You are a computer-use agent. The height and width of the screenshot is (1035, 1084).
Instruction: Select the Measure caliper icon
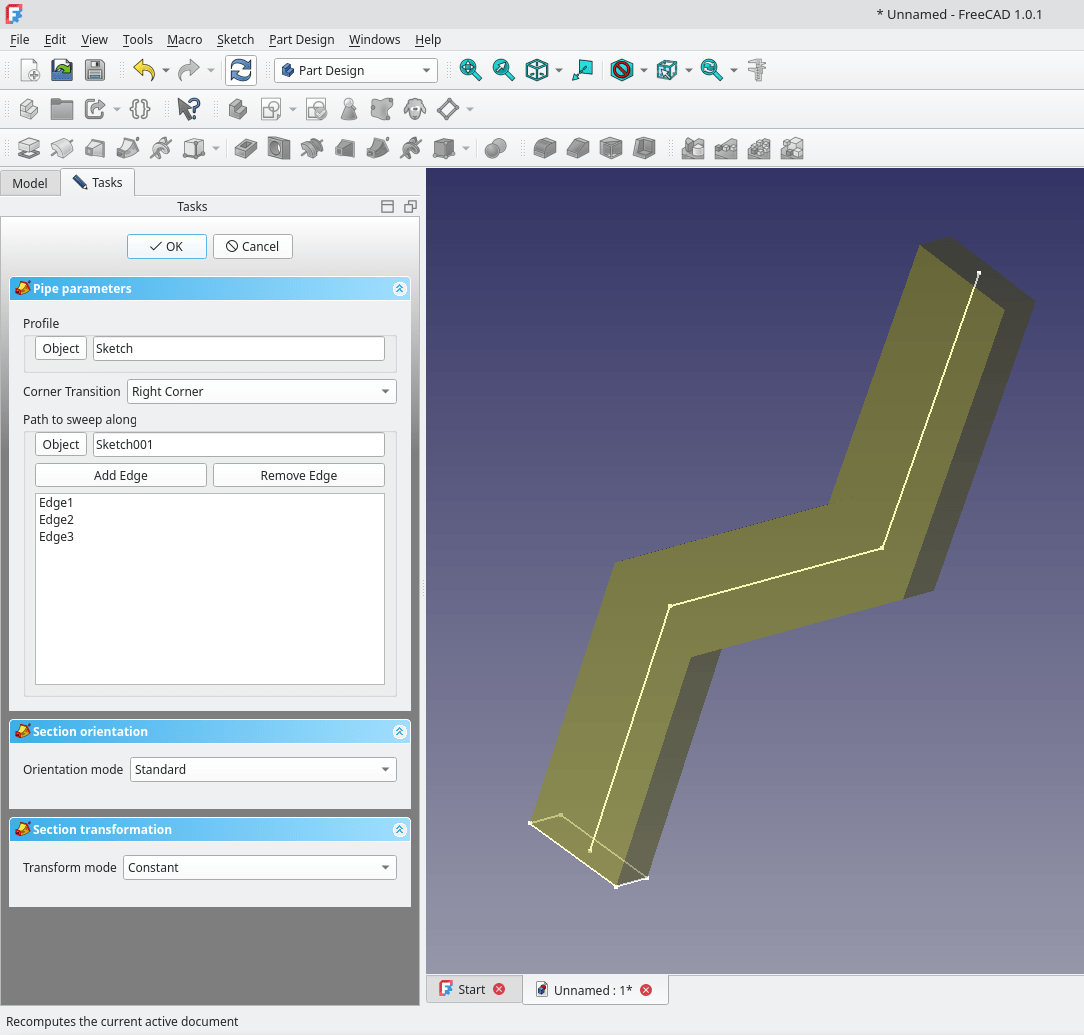click(756, 70)
